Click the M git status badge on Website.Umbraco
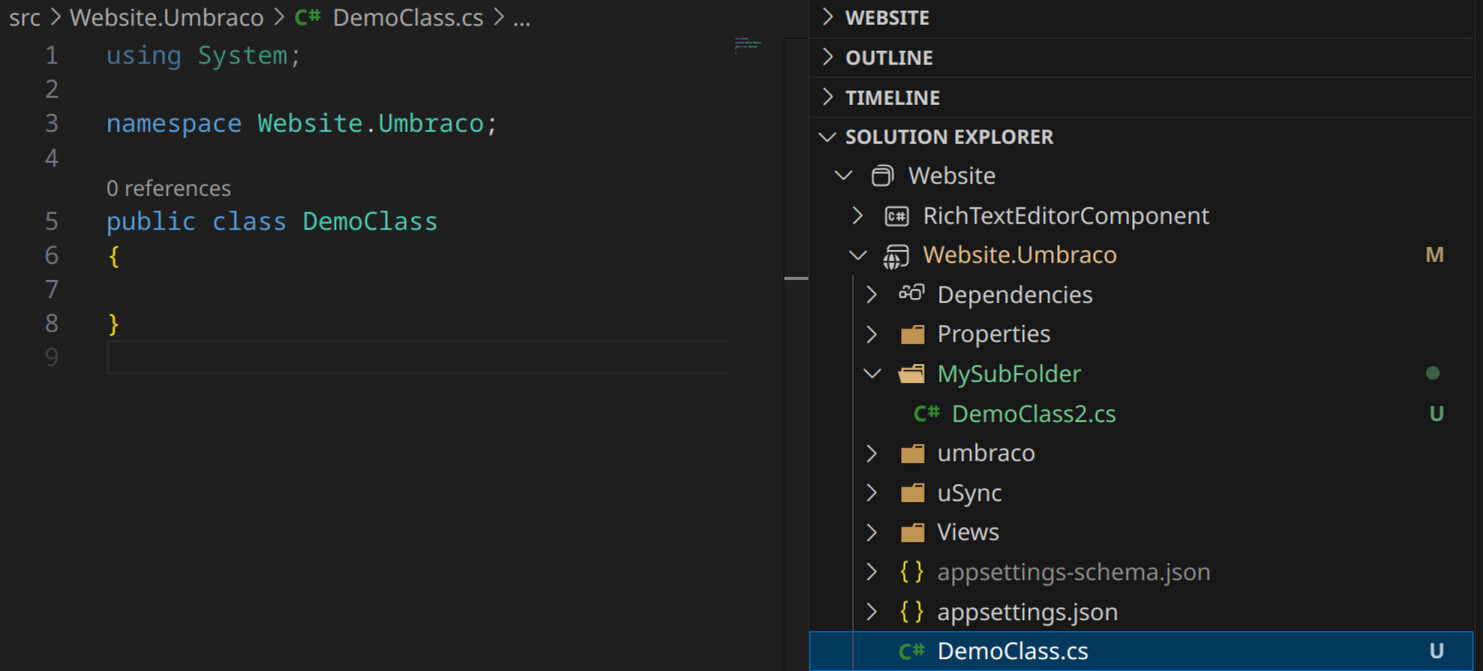This screenshot has width=1483, height=671. coord(1434,255)
